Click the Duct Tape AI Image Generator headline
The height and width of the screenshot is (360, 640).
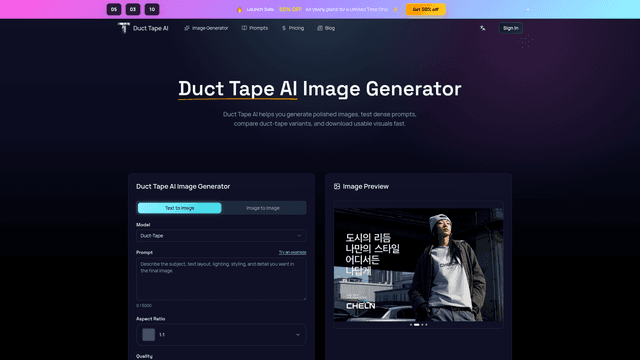pos(320,89)
